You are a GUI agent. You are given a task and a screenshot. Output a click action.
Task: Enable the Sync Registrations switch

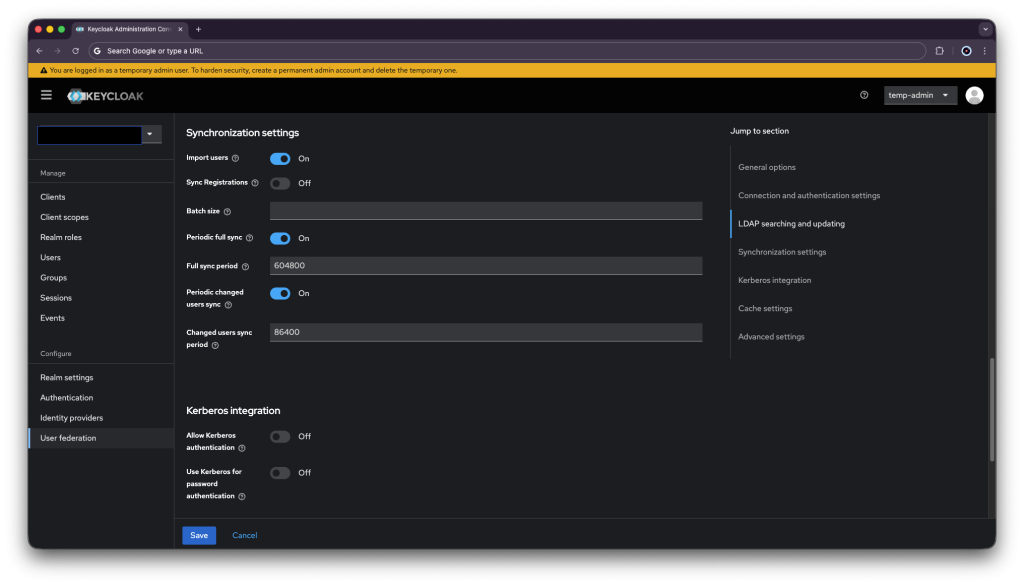(280, 183)
